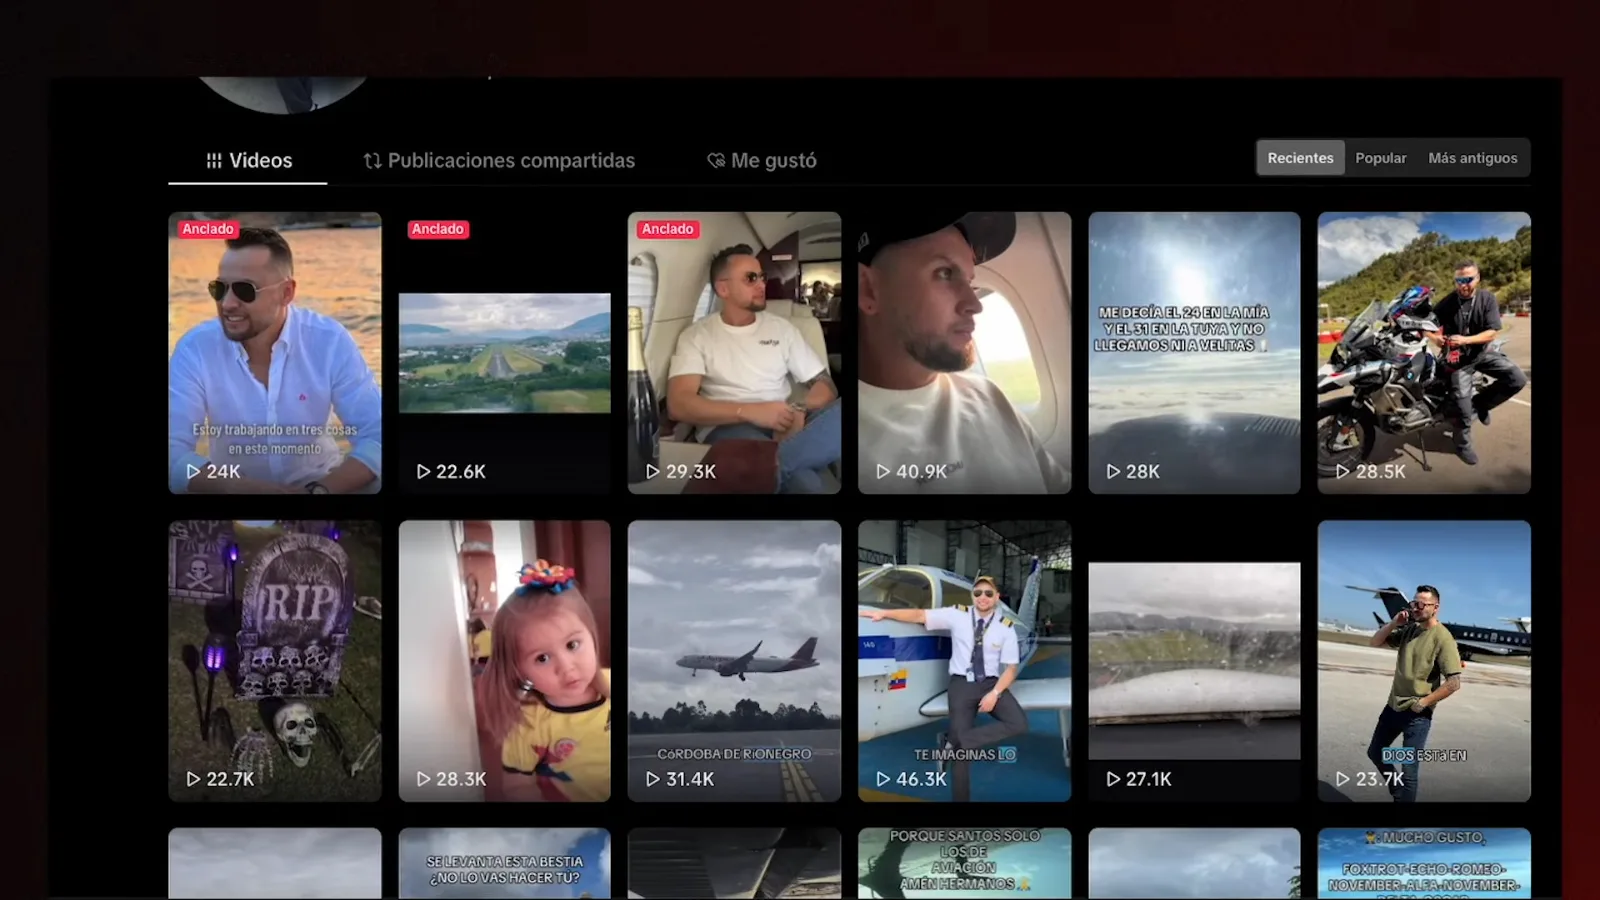Click play icon on the 27.1K video

[x=1113, y=779]
